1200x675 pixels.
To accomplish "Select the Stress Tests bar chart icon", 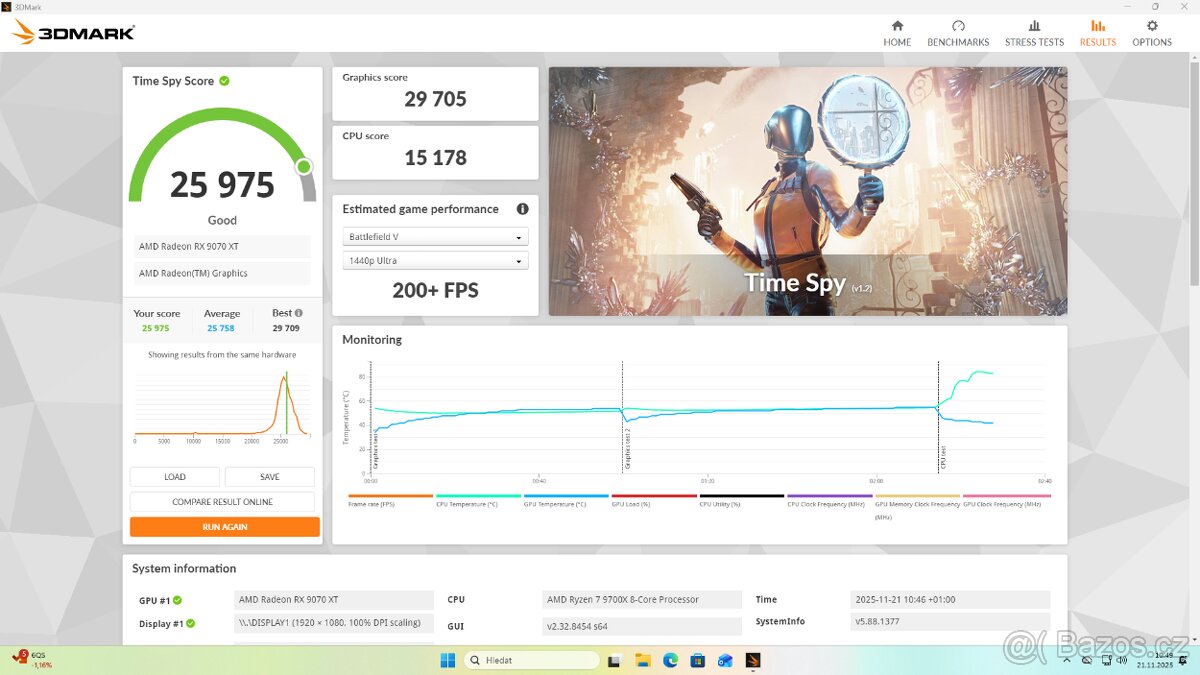I will coord(1034,26).
